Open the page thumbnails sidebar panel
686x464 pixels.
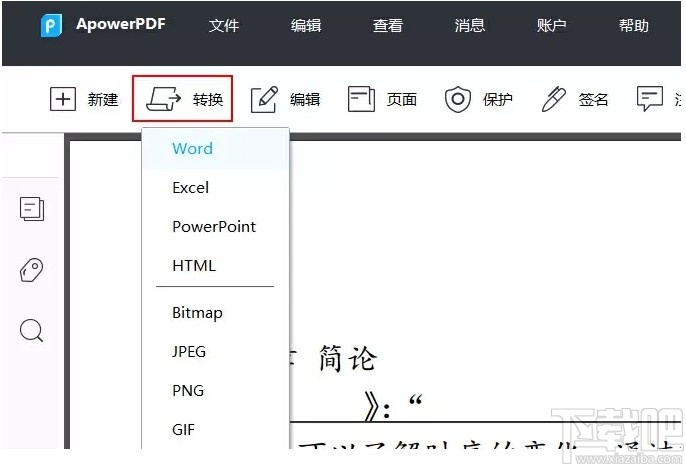[x=32, y=209]
